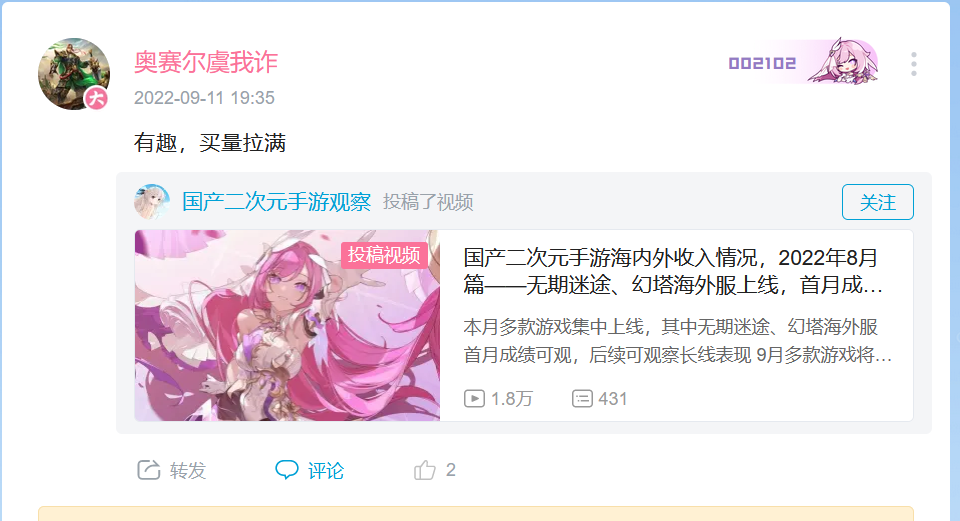Open the three-dot more options menu
960x521 pixels.
913,64
